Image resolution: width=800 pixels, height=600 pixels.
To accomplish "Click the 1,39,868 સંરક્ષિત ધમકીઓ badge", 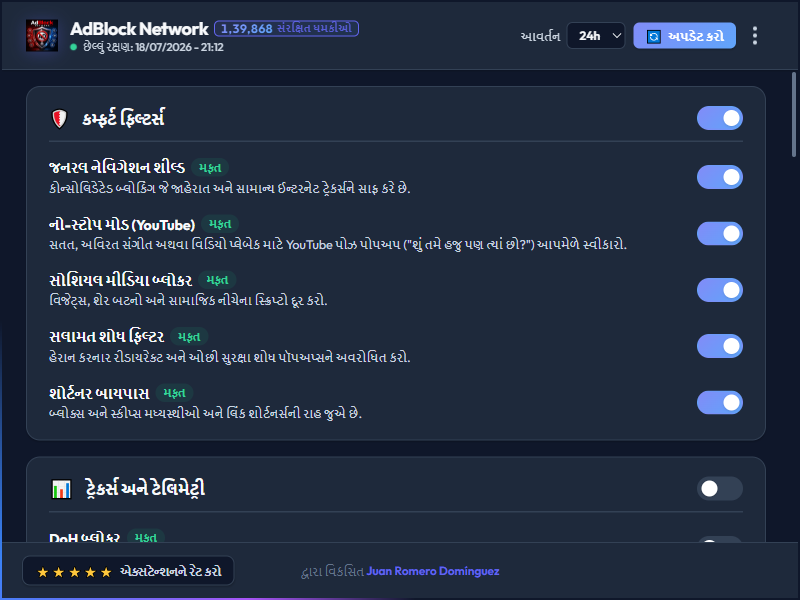I will pos(286,29).
